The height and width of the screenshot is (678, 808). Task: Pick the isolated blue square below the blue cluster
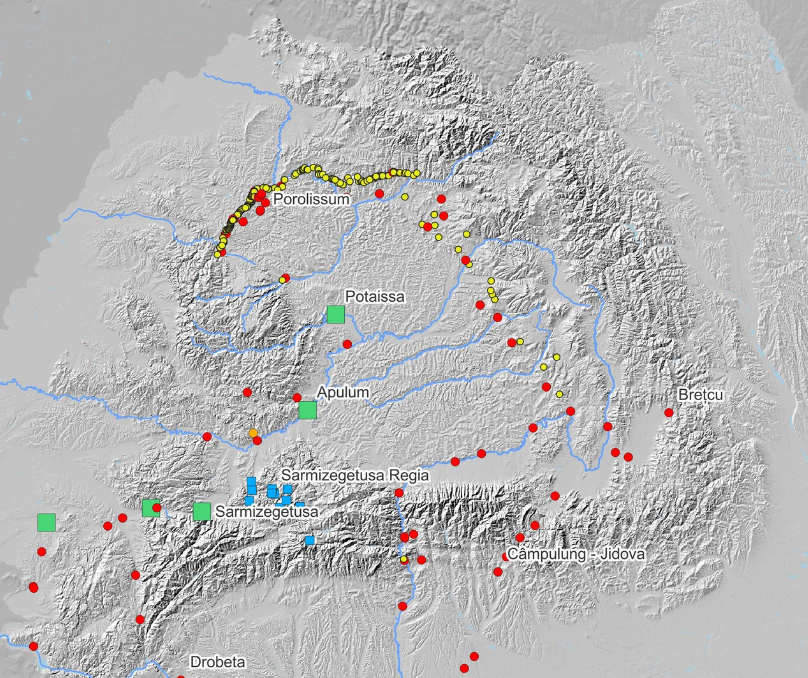tap(310, 540)
